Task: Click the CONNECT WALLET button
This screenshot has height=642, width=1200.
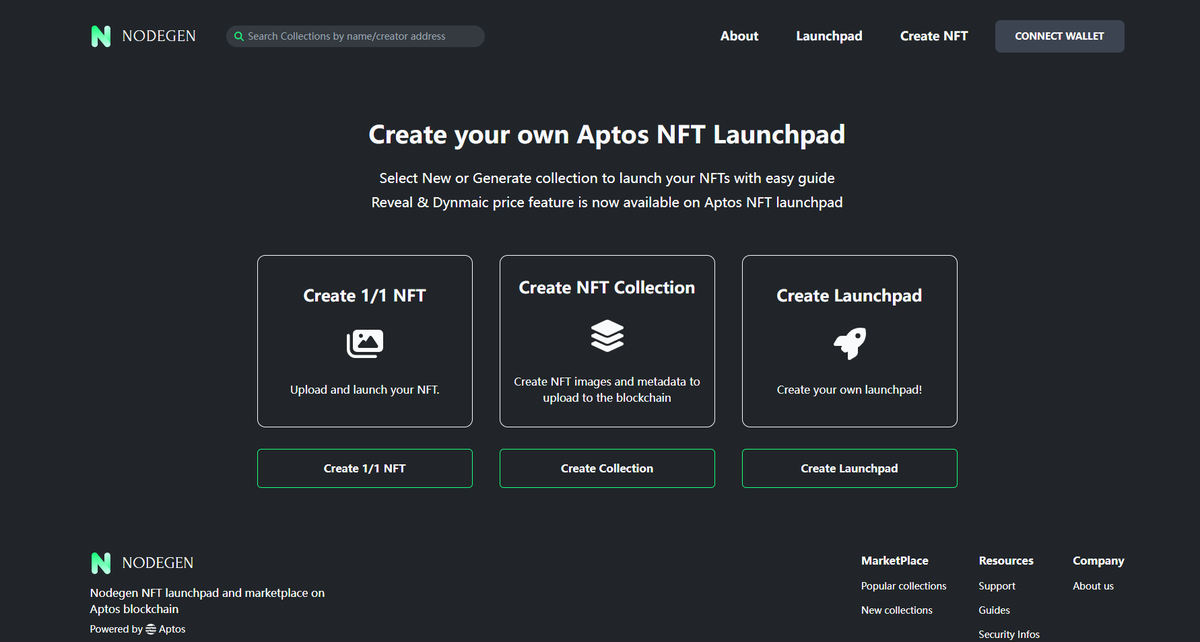Action: coord(1060,36)
